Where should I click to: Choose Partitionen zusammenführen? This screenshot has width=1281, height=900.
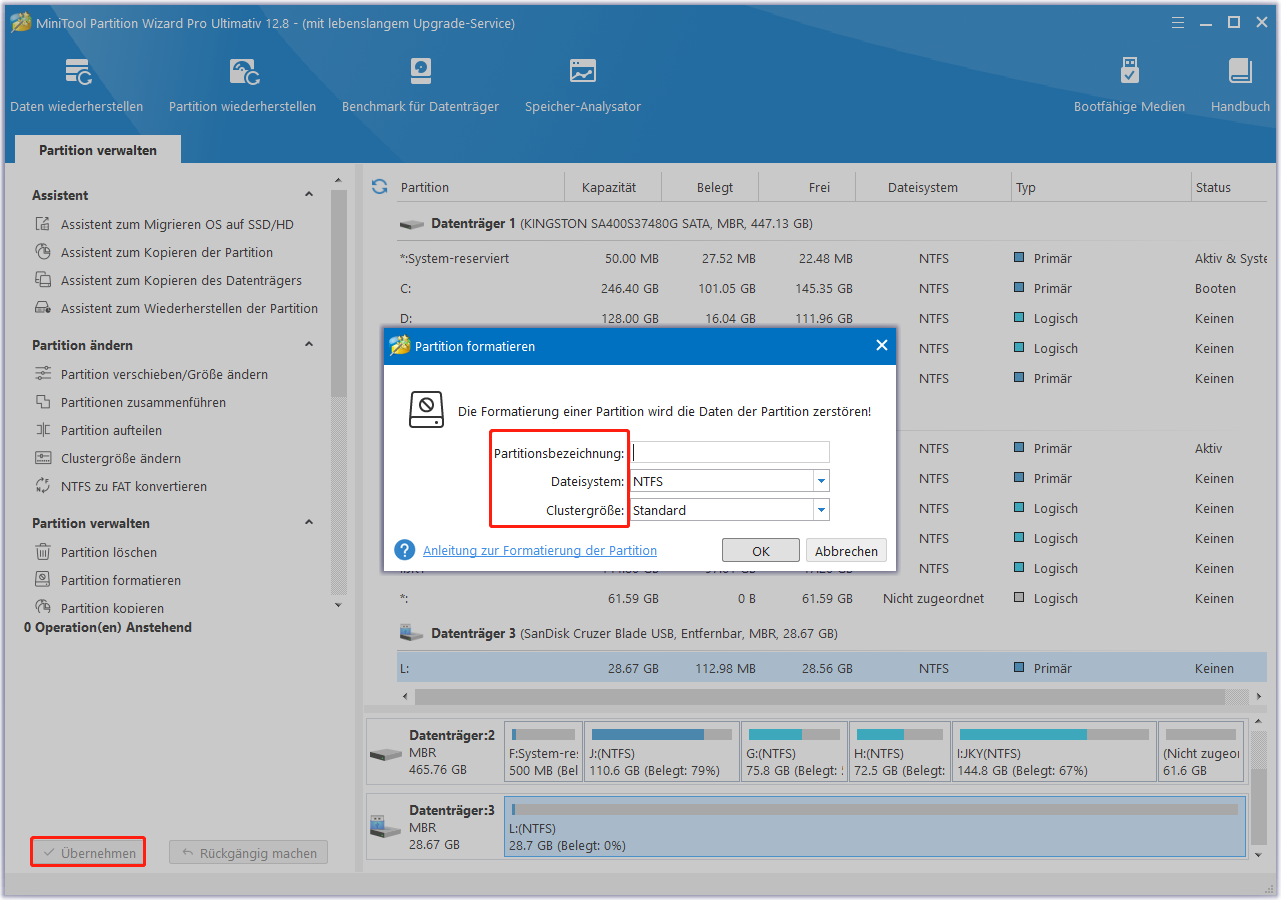(x=143, y=403)
